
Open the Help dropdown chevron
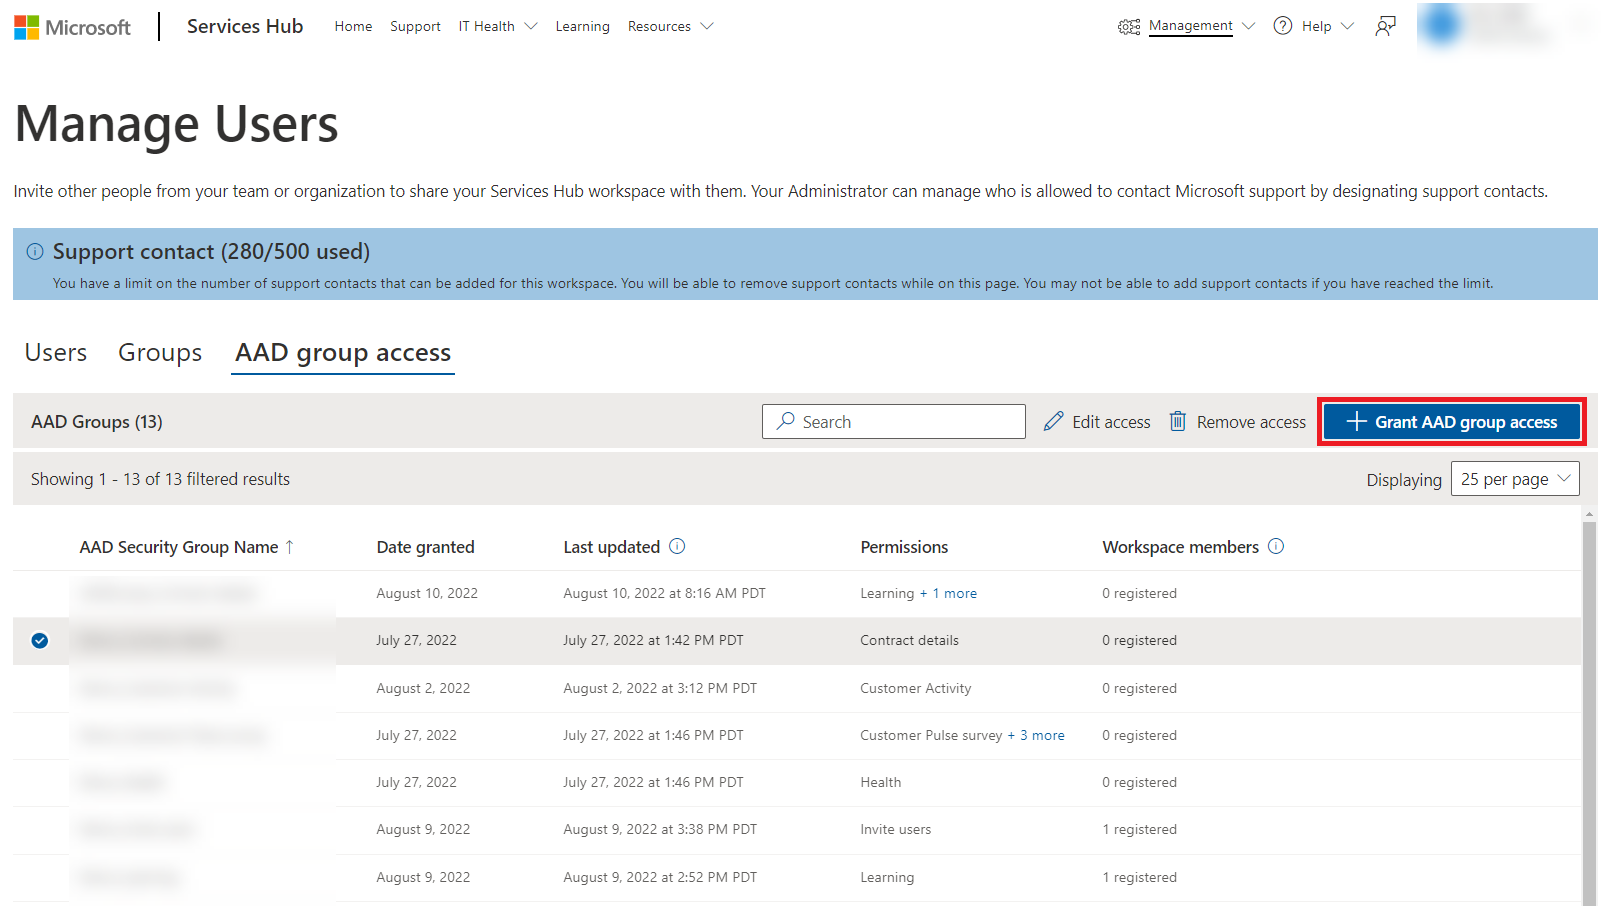point(1347,26)
